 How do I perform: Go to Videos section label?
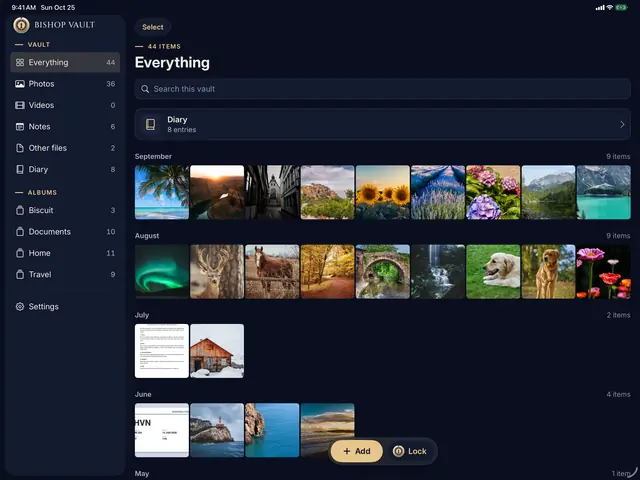41,105
